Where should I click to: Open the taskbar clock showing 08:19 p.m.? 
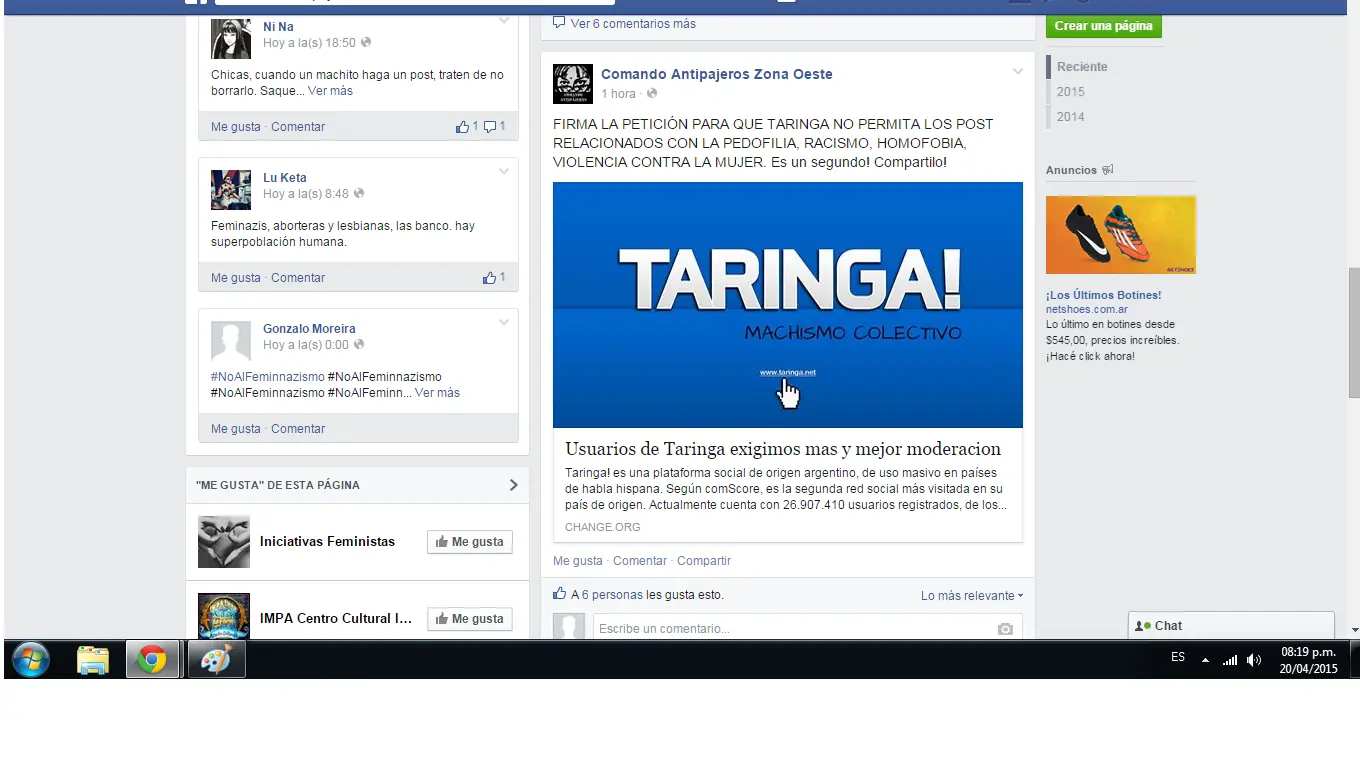click(x=1308, y=660)
